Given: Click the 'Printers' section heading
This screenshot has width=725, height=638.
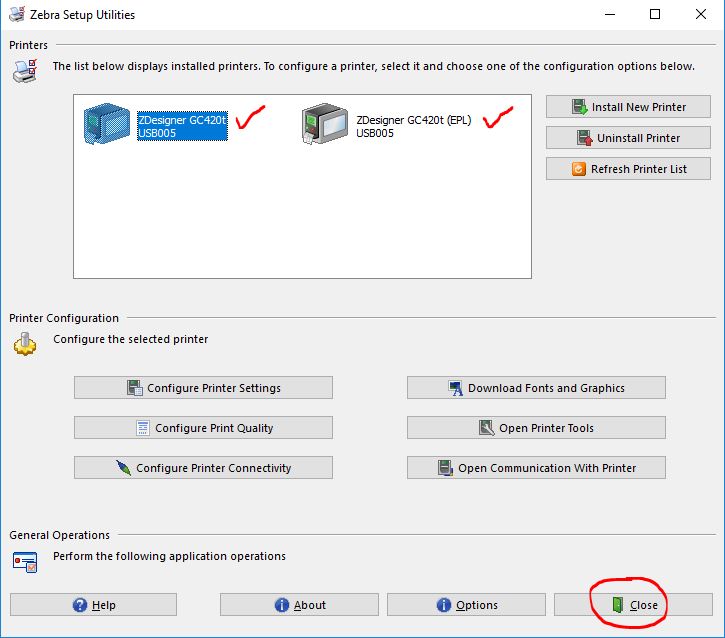Looking at the screenshot, I should tap(28, 45).
